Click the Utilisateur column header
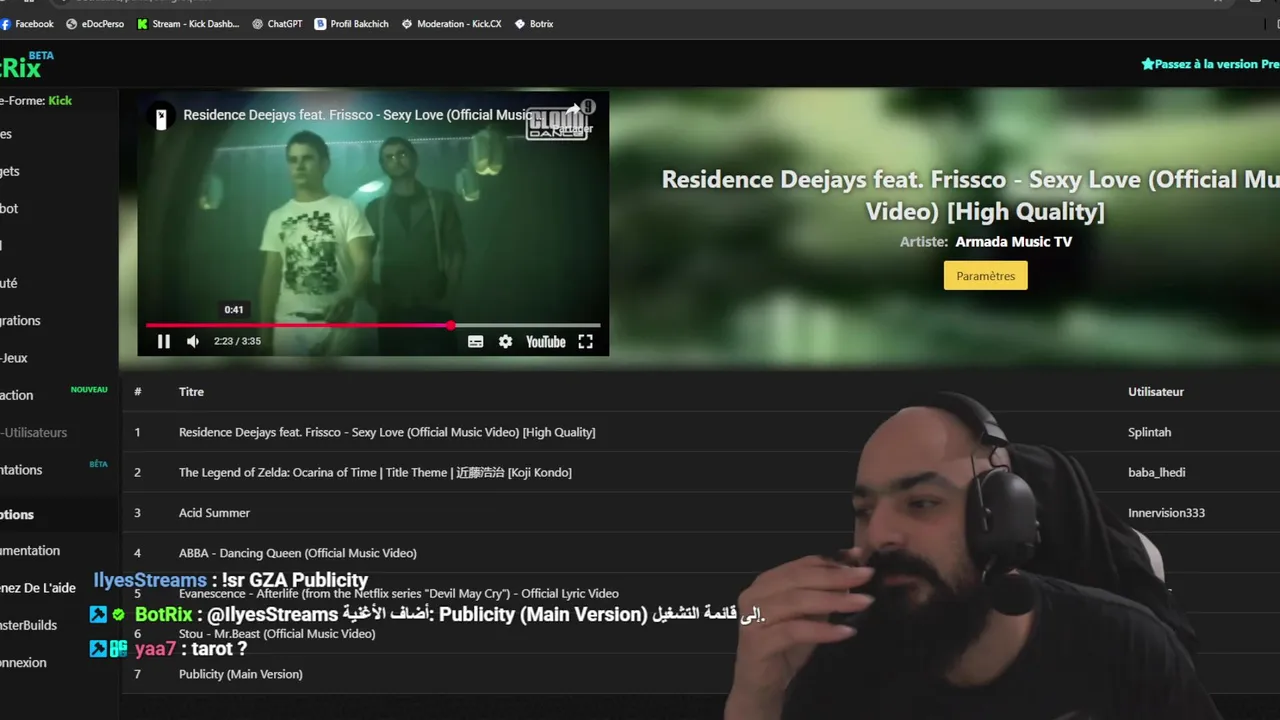 [1156, 392]
